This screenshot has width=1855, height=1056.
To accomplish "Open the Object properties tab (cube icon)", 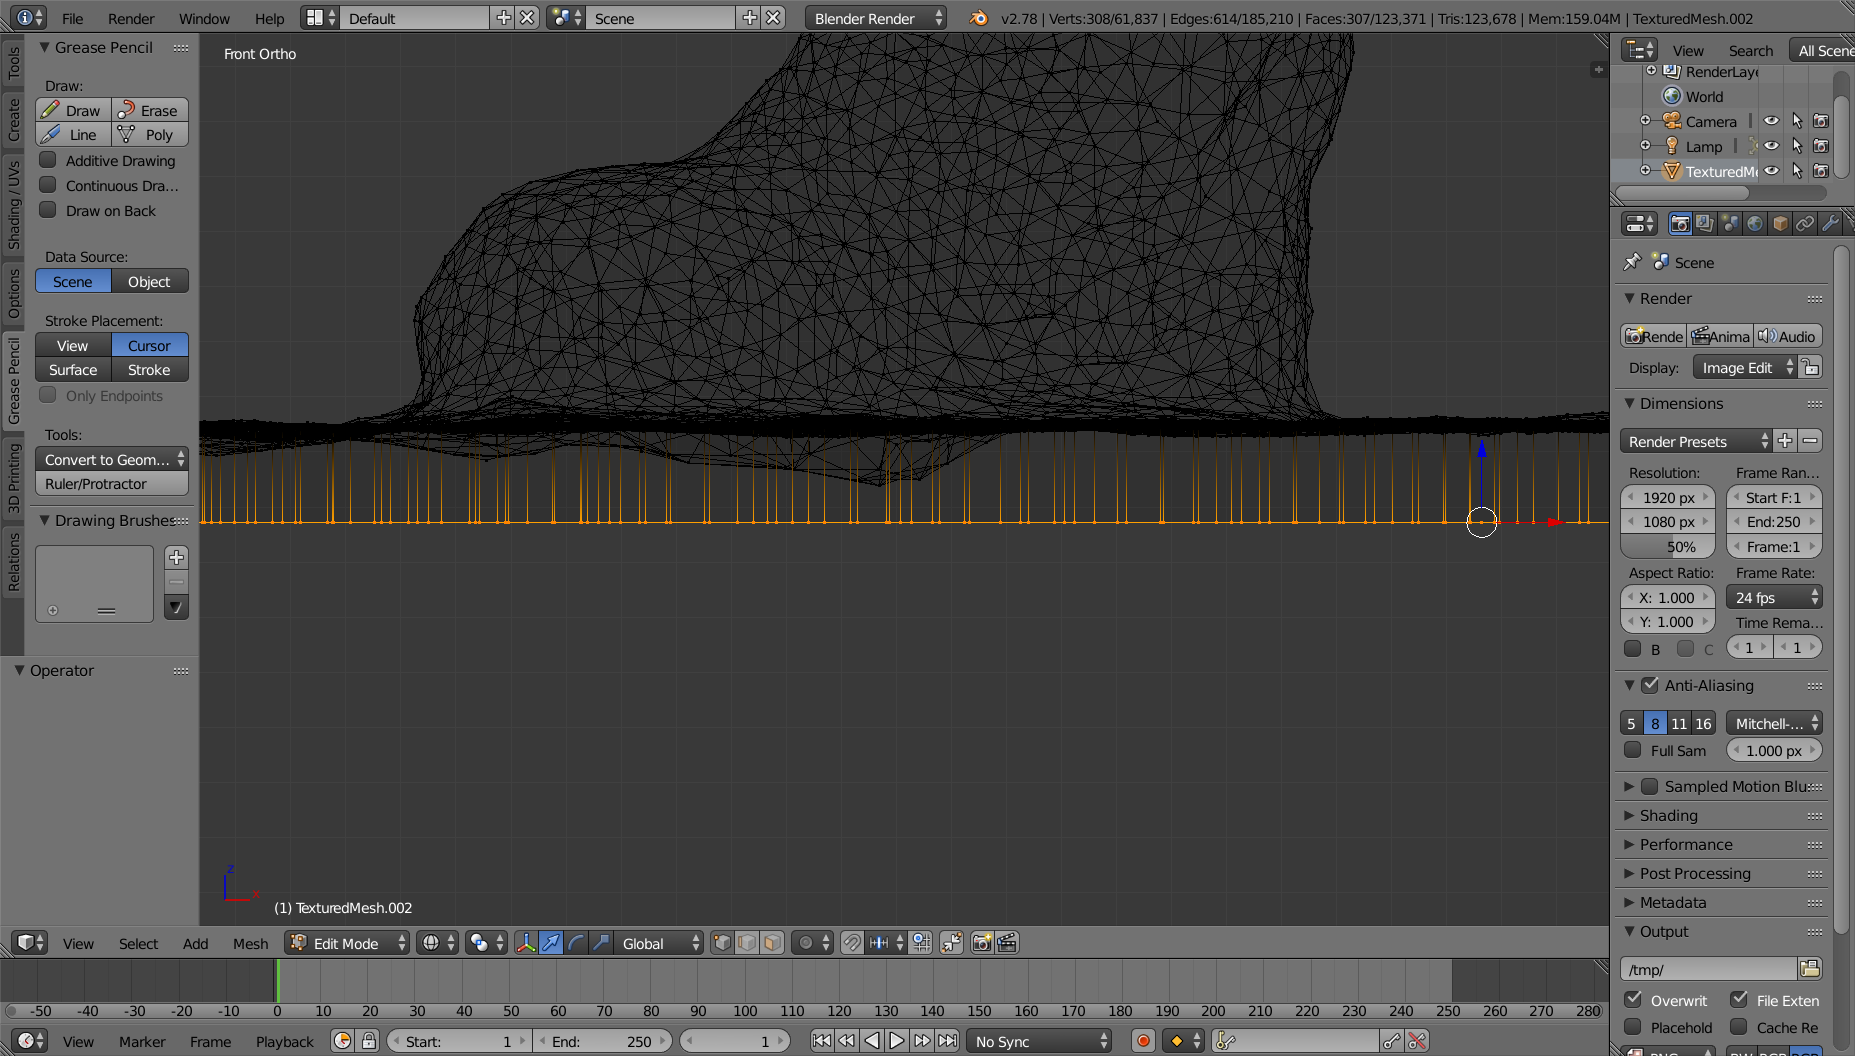I will [1780, 223].
